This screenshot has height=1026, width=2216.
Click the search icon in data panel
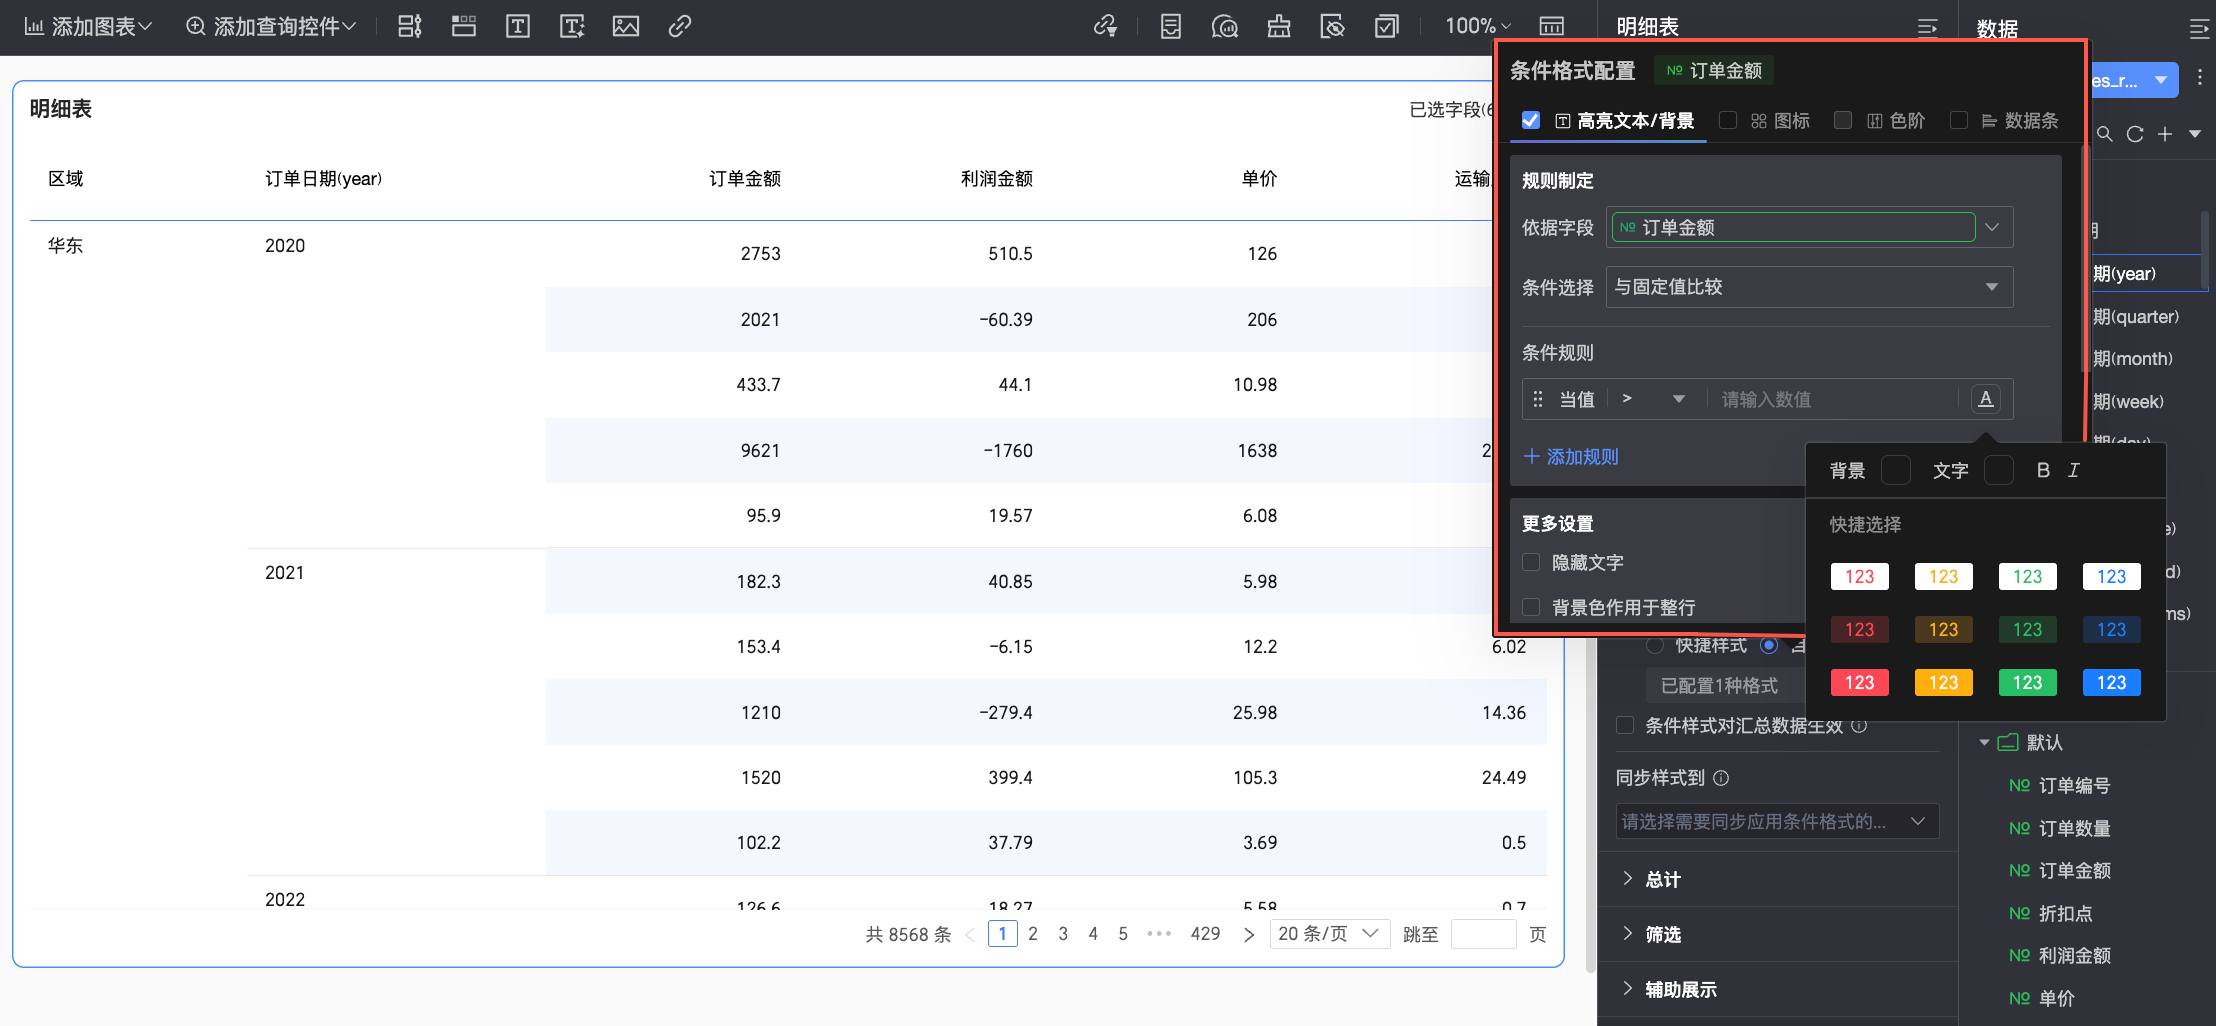click(2105, 134)
